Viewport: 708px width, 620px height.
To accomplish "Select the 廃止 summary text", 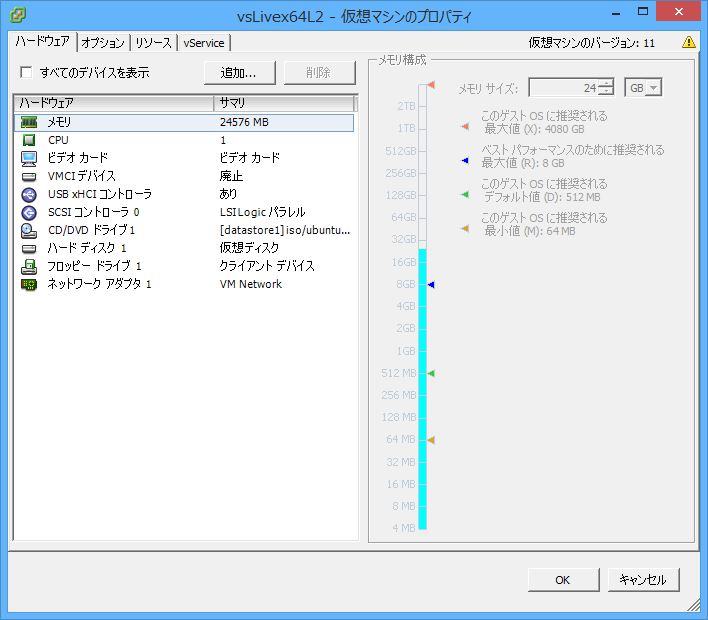I will [231, 176].
